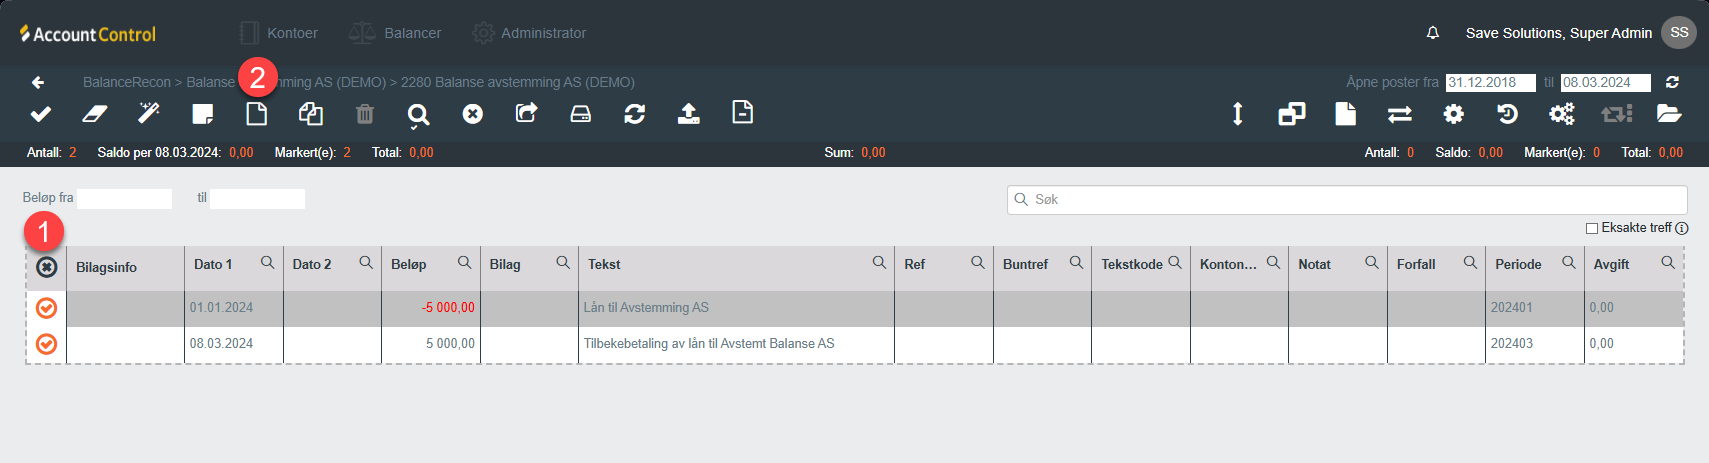Select the eraser tool icon
This screenshot has height=463, width=1709.
click(94, 114)
